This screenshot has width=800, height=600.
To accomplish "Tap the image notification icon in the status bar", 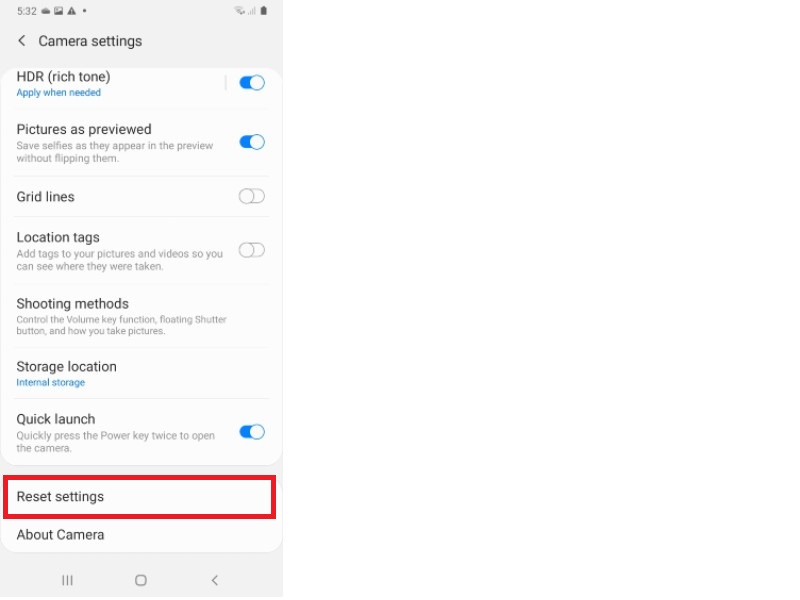I will click(x=59, y=11).
